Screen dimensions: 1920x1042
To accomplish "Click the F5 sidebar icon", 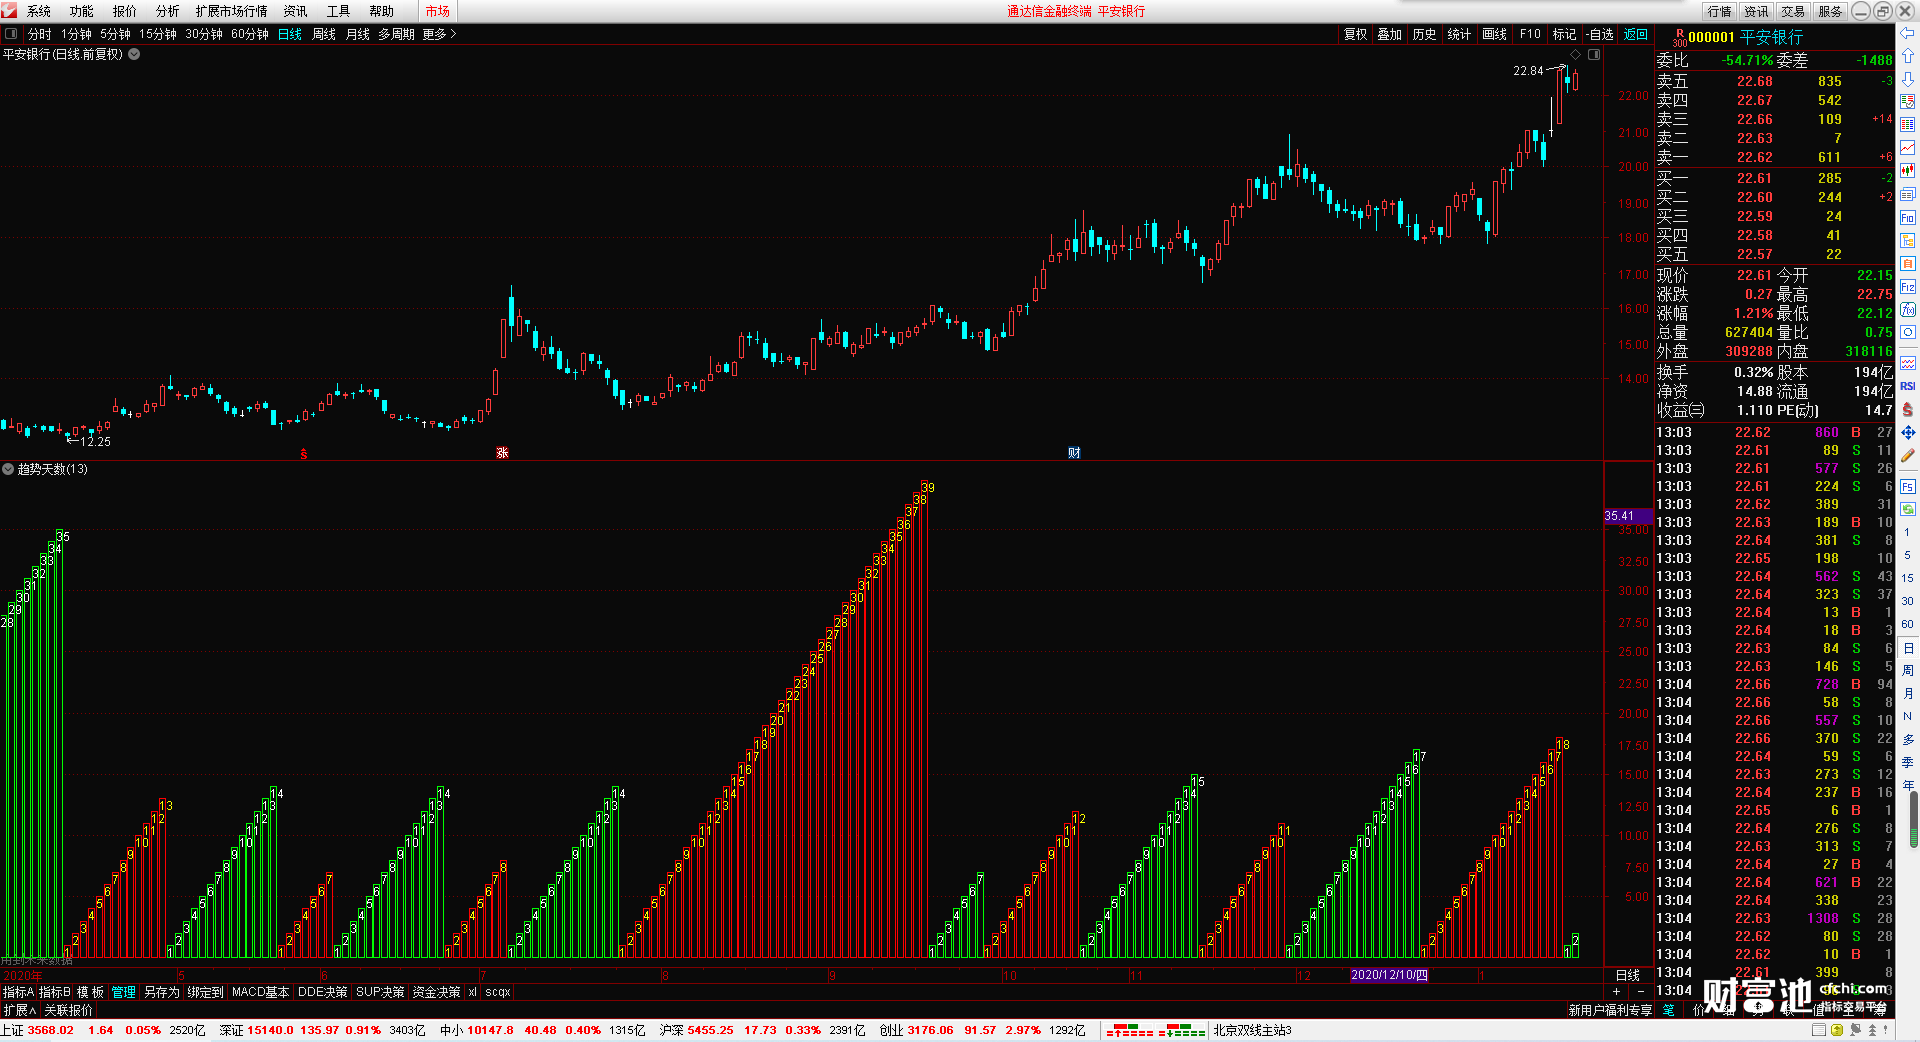I will pyautogui.click(x=1908, y=486).
